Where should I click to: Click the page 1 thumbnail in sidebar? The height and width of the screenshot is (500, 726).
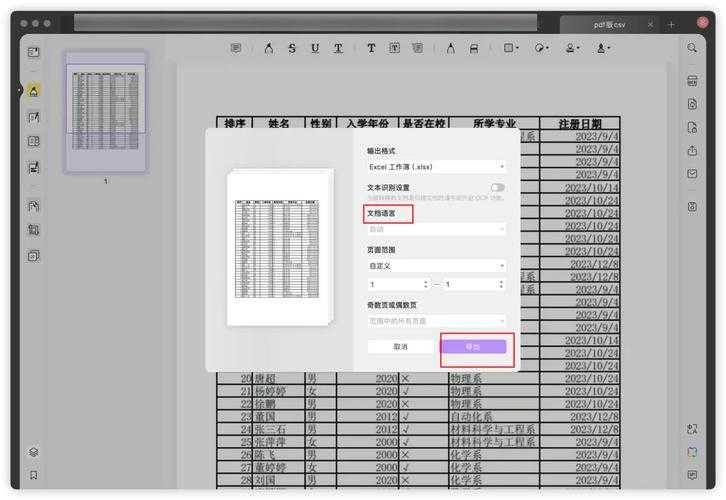(x=106, y=112)
